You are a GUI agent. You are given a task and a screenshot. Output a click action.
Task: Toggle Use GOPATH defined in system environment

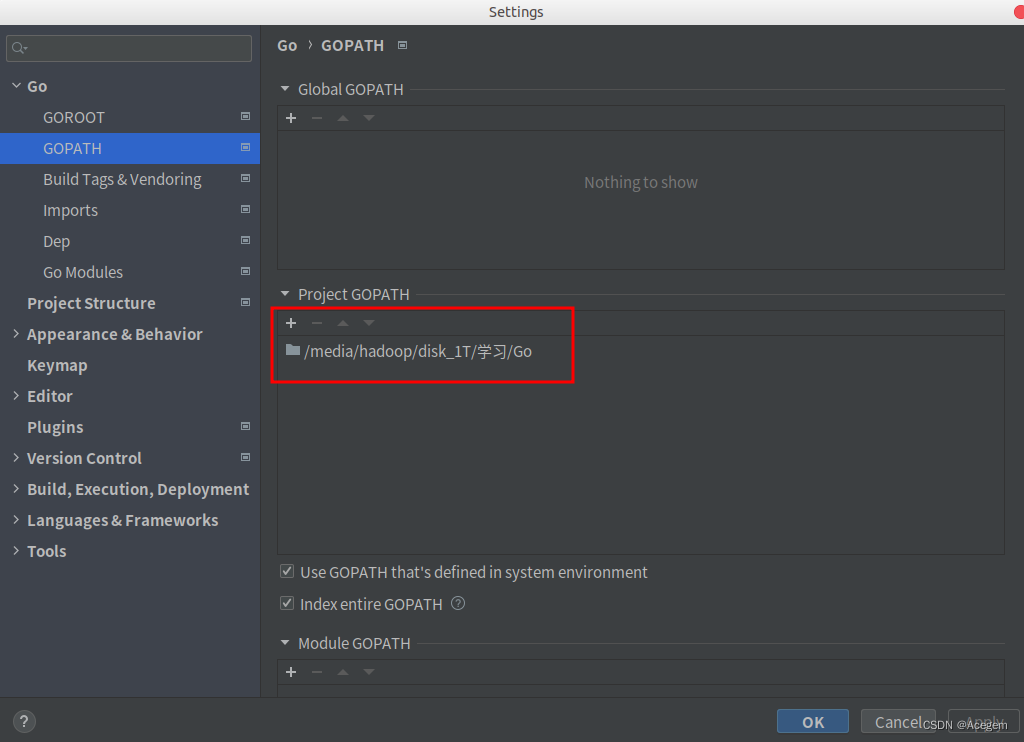tap(287, 572)
